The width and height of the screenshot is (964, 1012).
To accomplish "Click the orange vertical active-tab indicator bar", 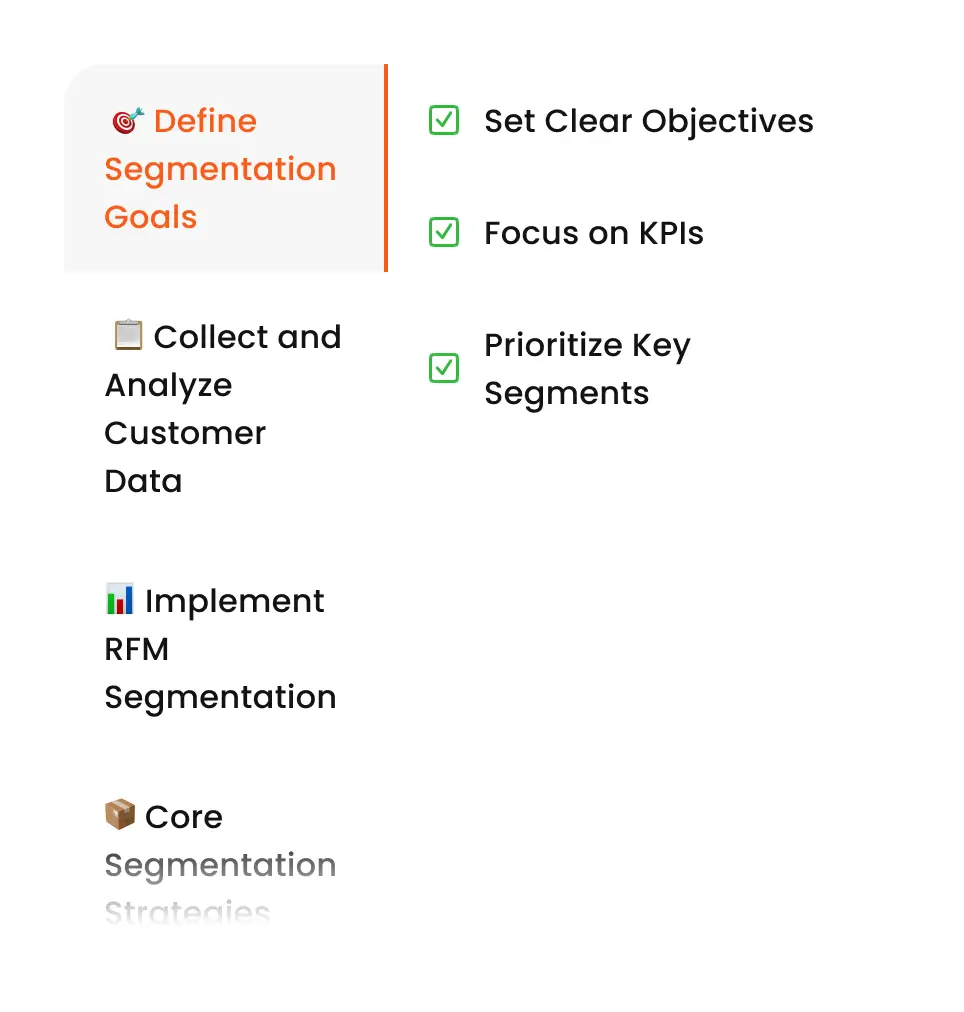I will (x=385, y=168).
